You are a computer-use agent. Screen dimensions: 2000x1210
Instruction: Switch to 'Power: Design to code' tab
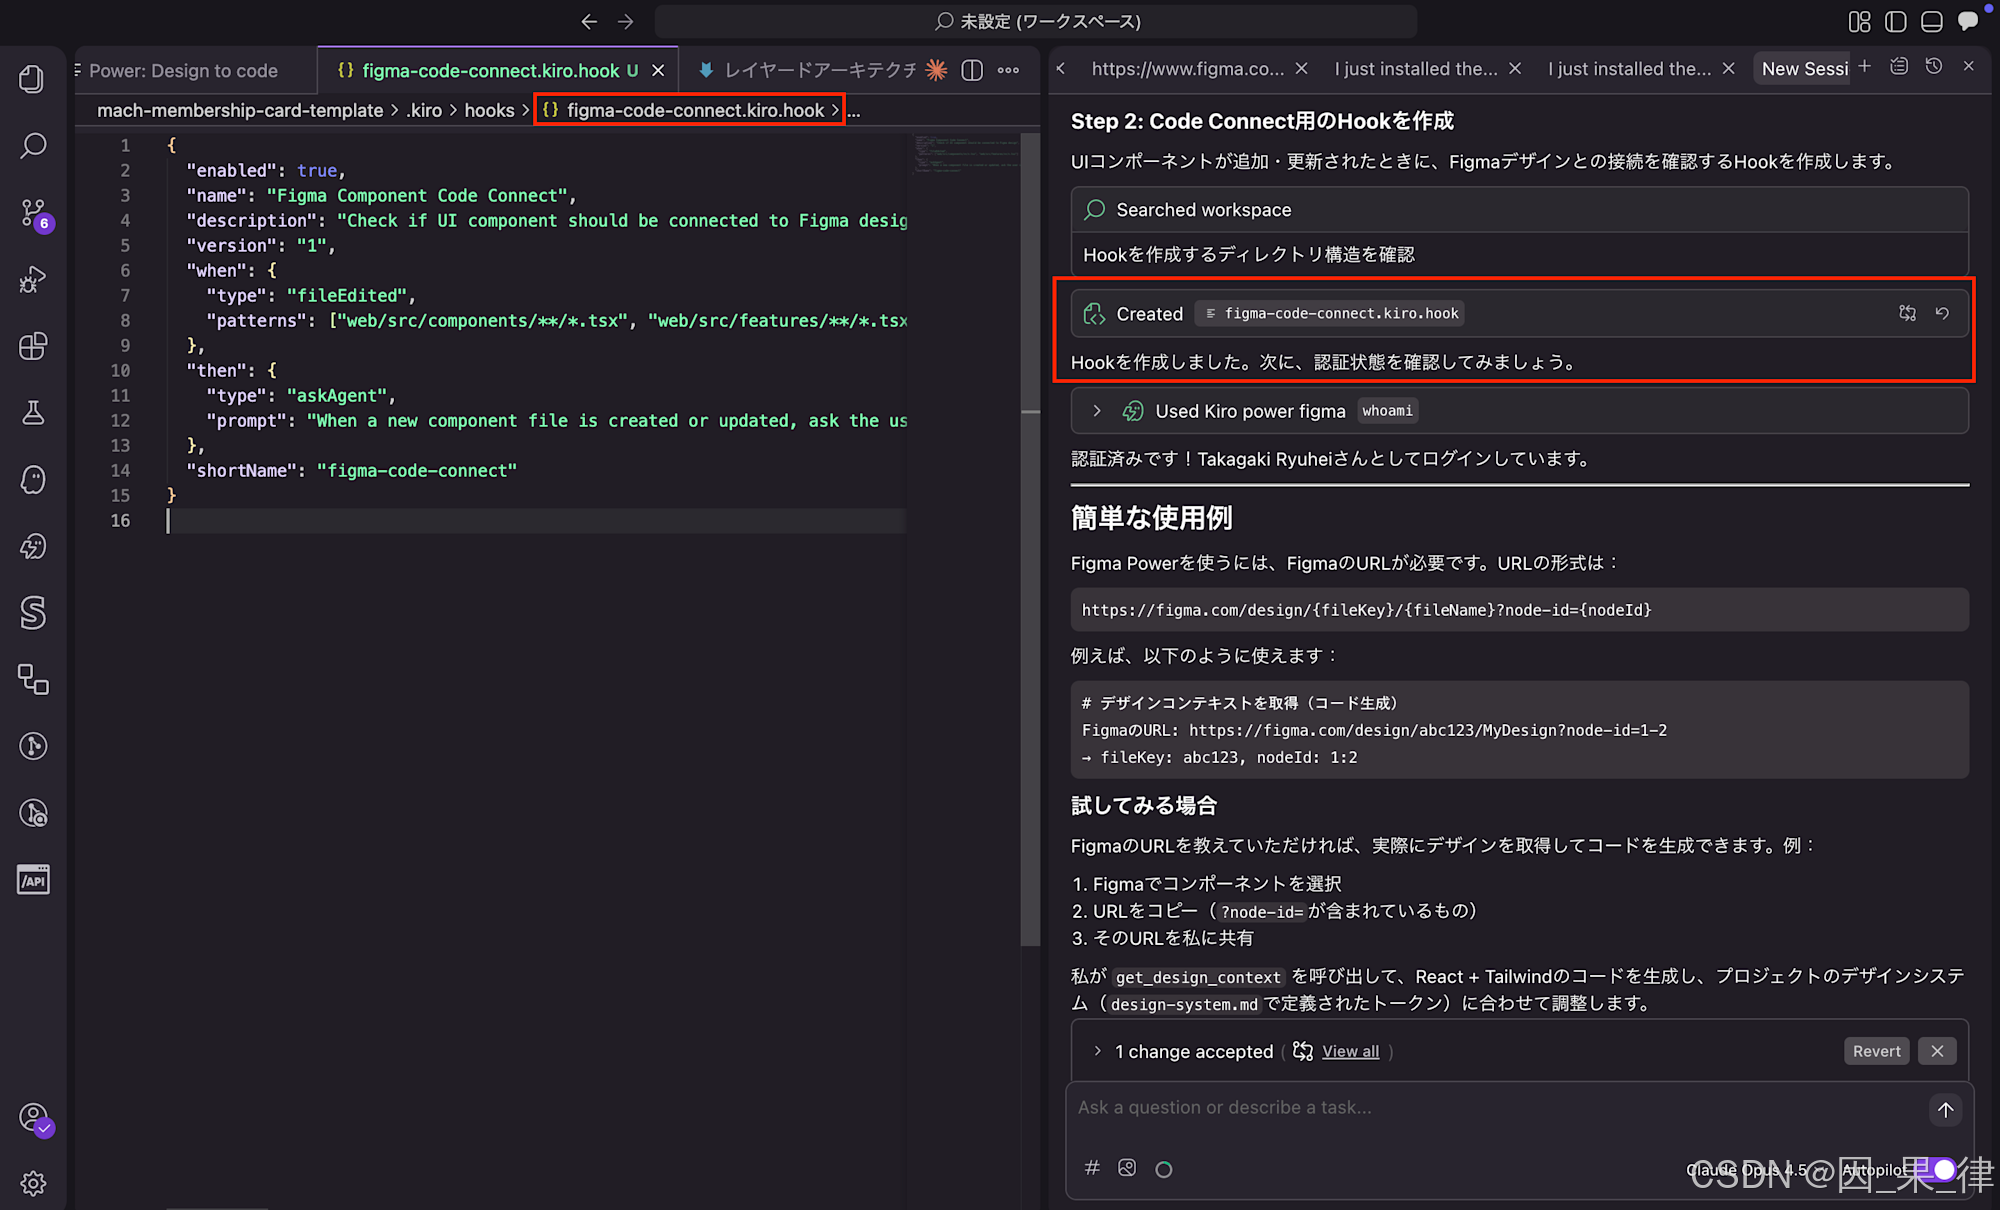(x=183, y=70)
